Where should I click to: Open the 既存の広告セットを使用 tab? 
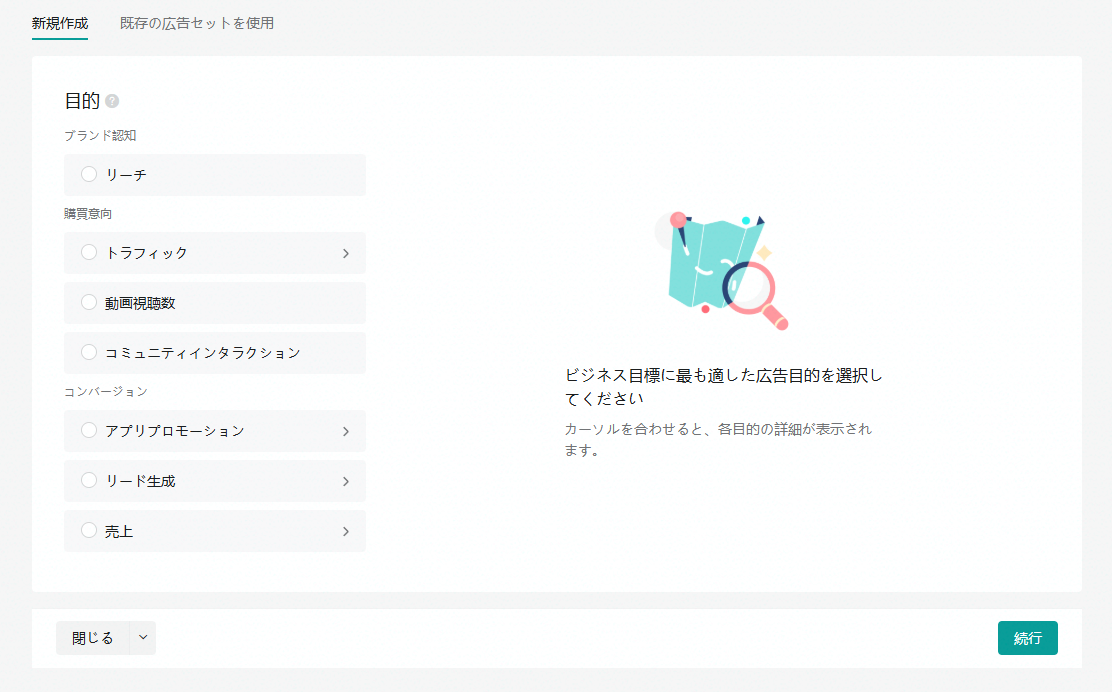[197, 23]
